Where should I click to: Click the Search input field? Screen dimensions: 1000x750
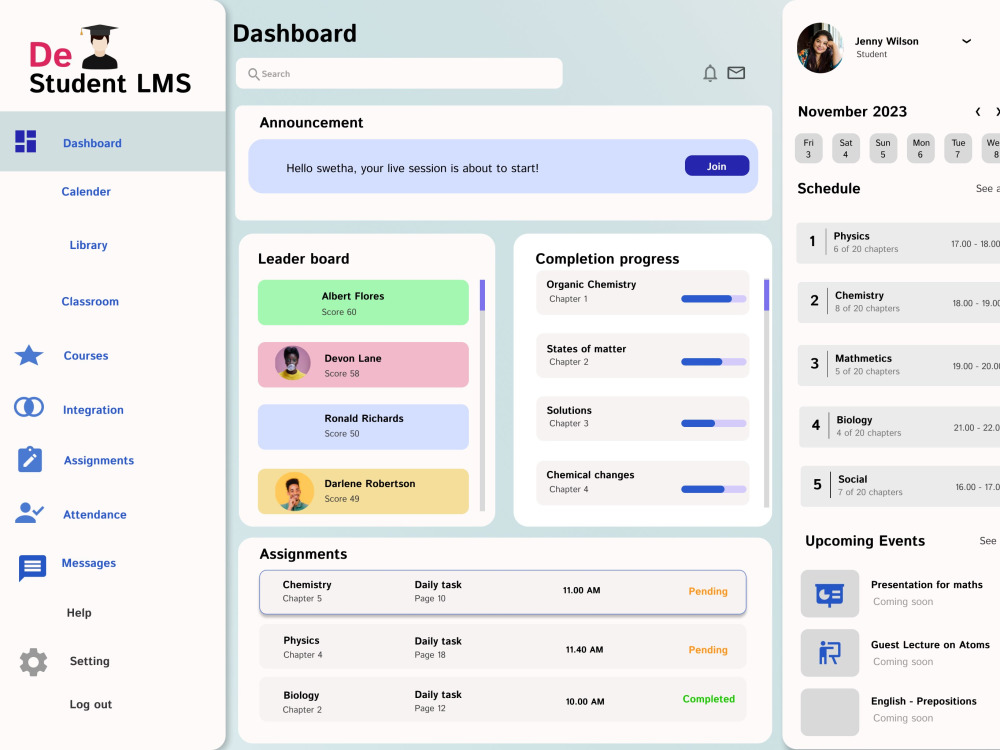[x=399, y=73]
